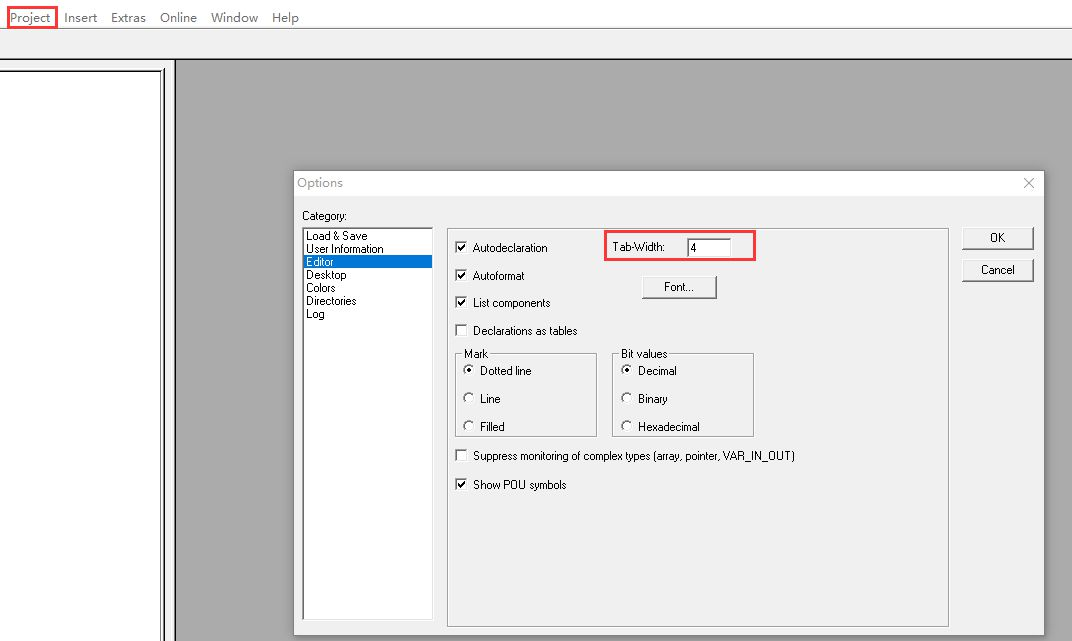Toggle Show POU symbols checkbox
The height and width of the screenshot is (641, 1072).
pos(461,485)
